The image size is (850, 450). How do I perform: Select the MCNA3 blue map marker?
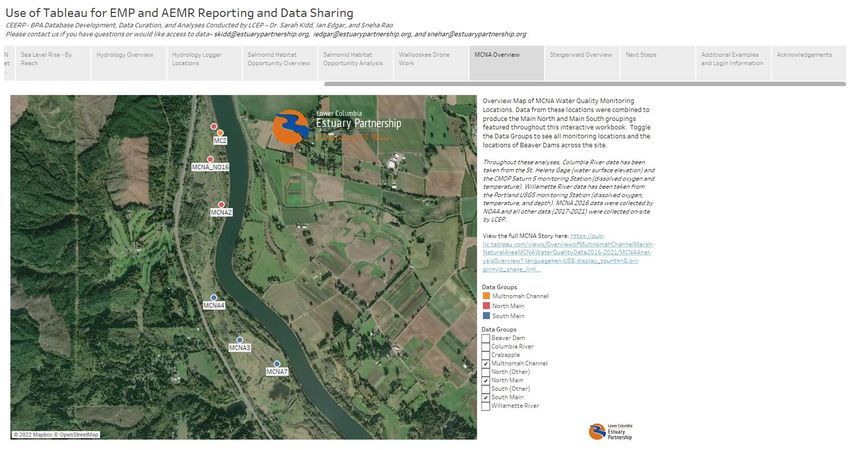240,340
